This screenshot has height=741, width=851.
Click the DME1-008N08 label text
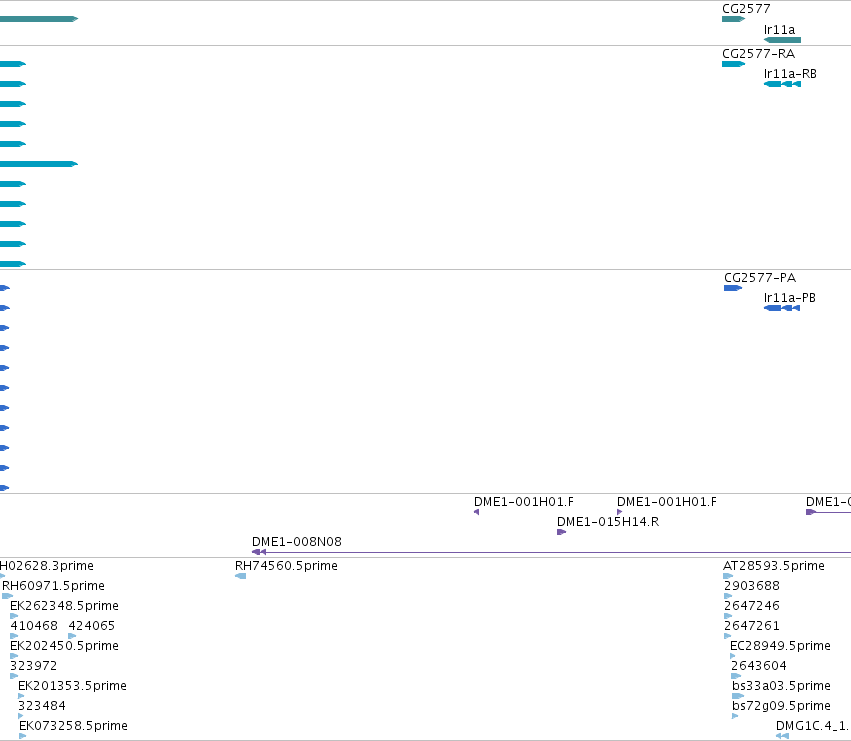tap(297, 542)
